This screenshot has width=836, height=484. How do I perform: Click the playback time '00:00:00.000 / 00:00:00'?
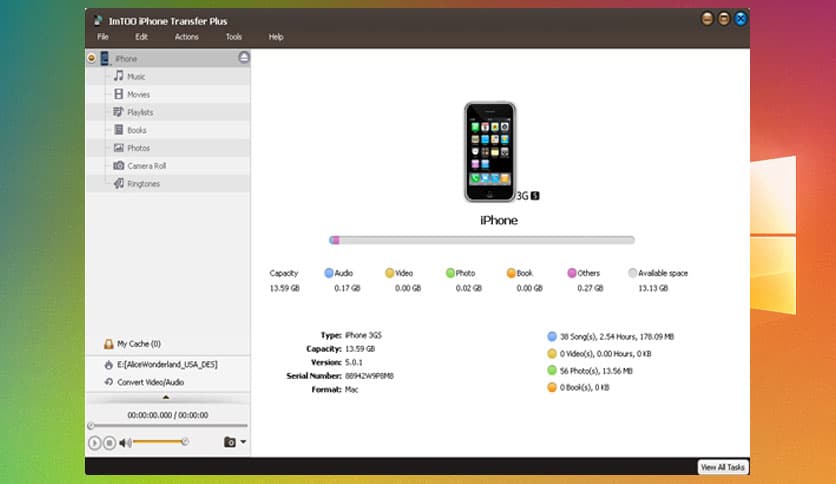168,415
